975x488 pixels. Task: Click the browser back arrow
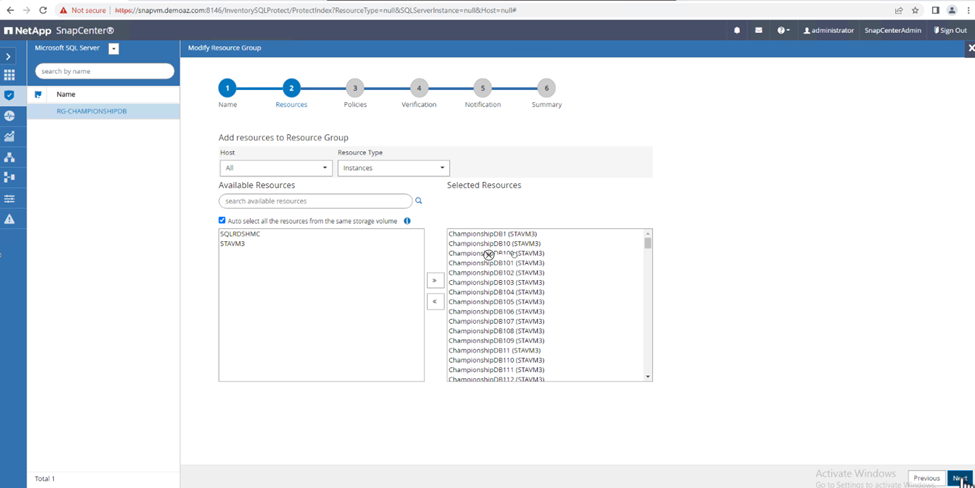(x=10, y=10)
